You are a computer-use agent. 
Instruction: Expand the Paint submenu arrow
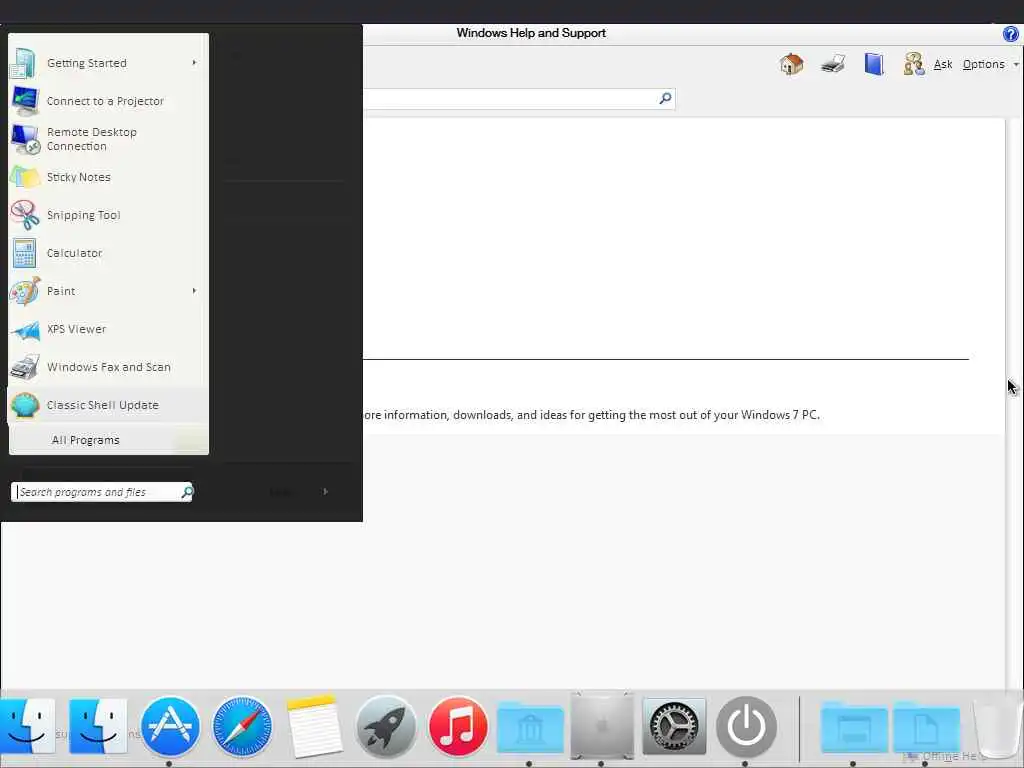click(x=194, y=291)
